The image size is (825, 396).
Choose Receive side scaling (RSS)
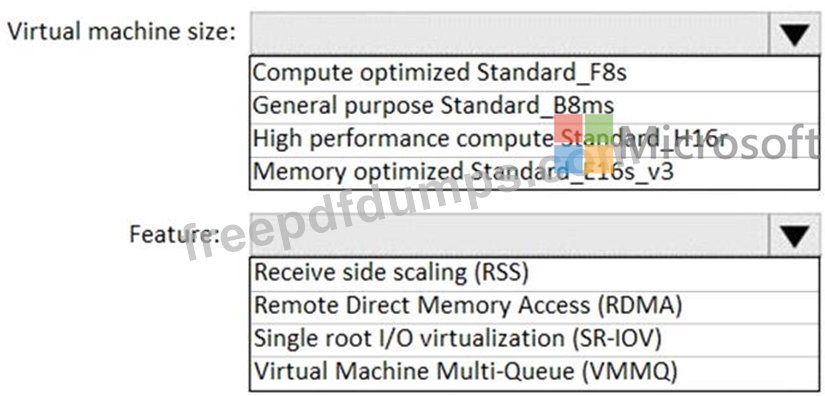click(535, 273)
